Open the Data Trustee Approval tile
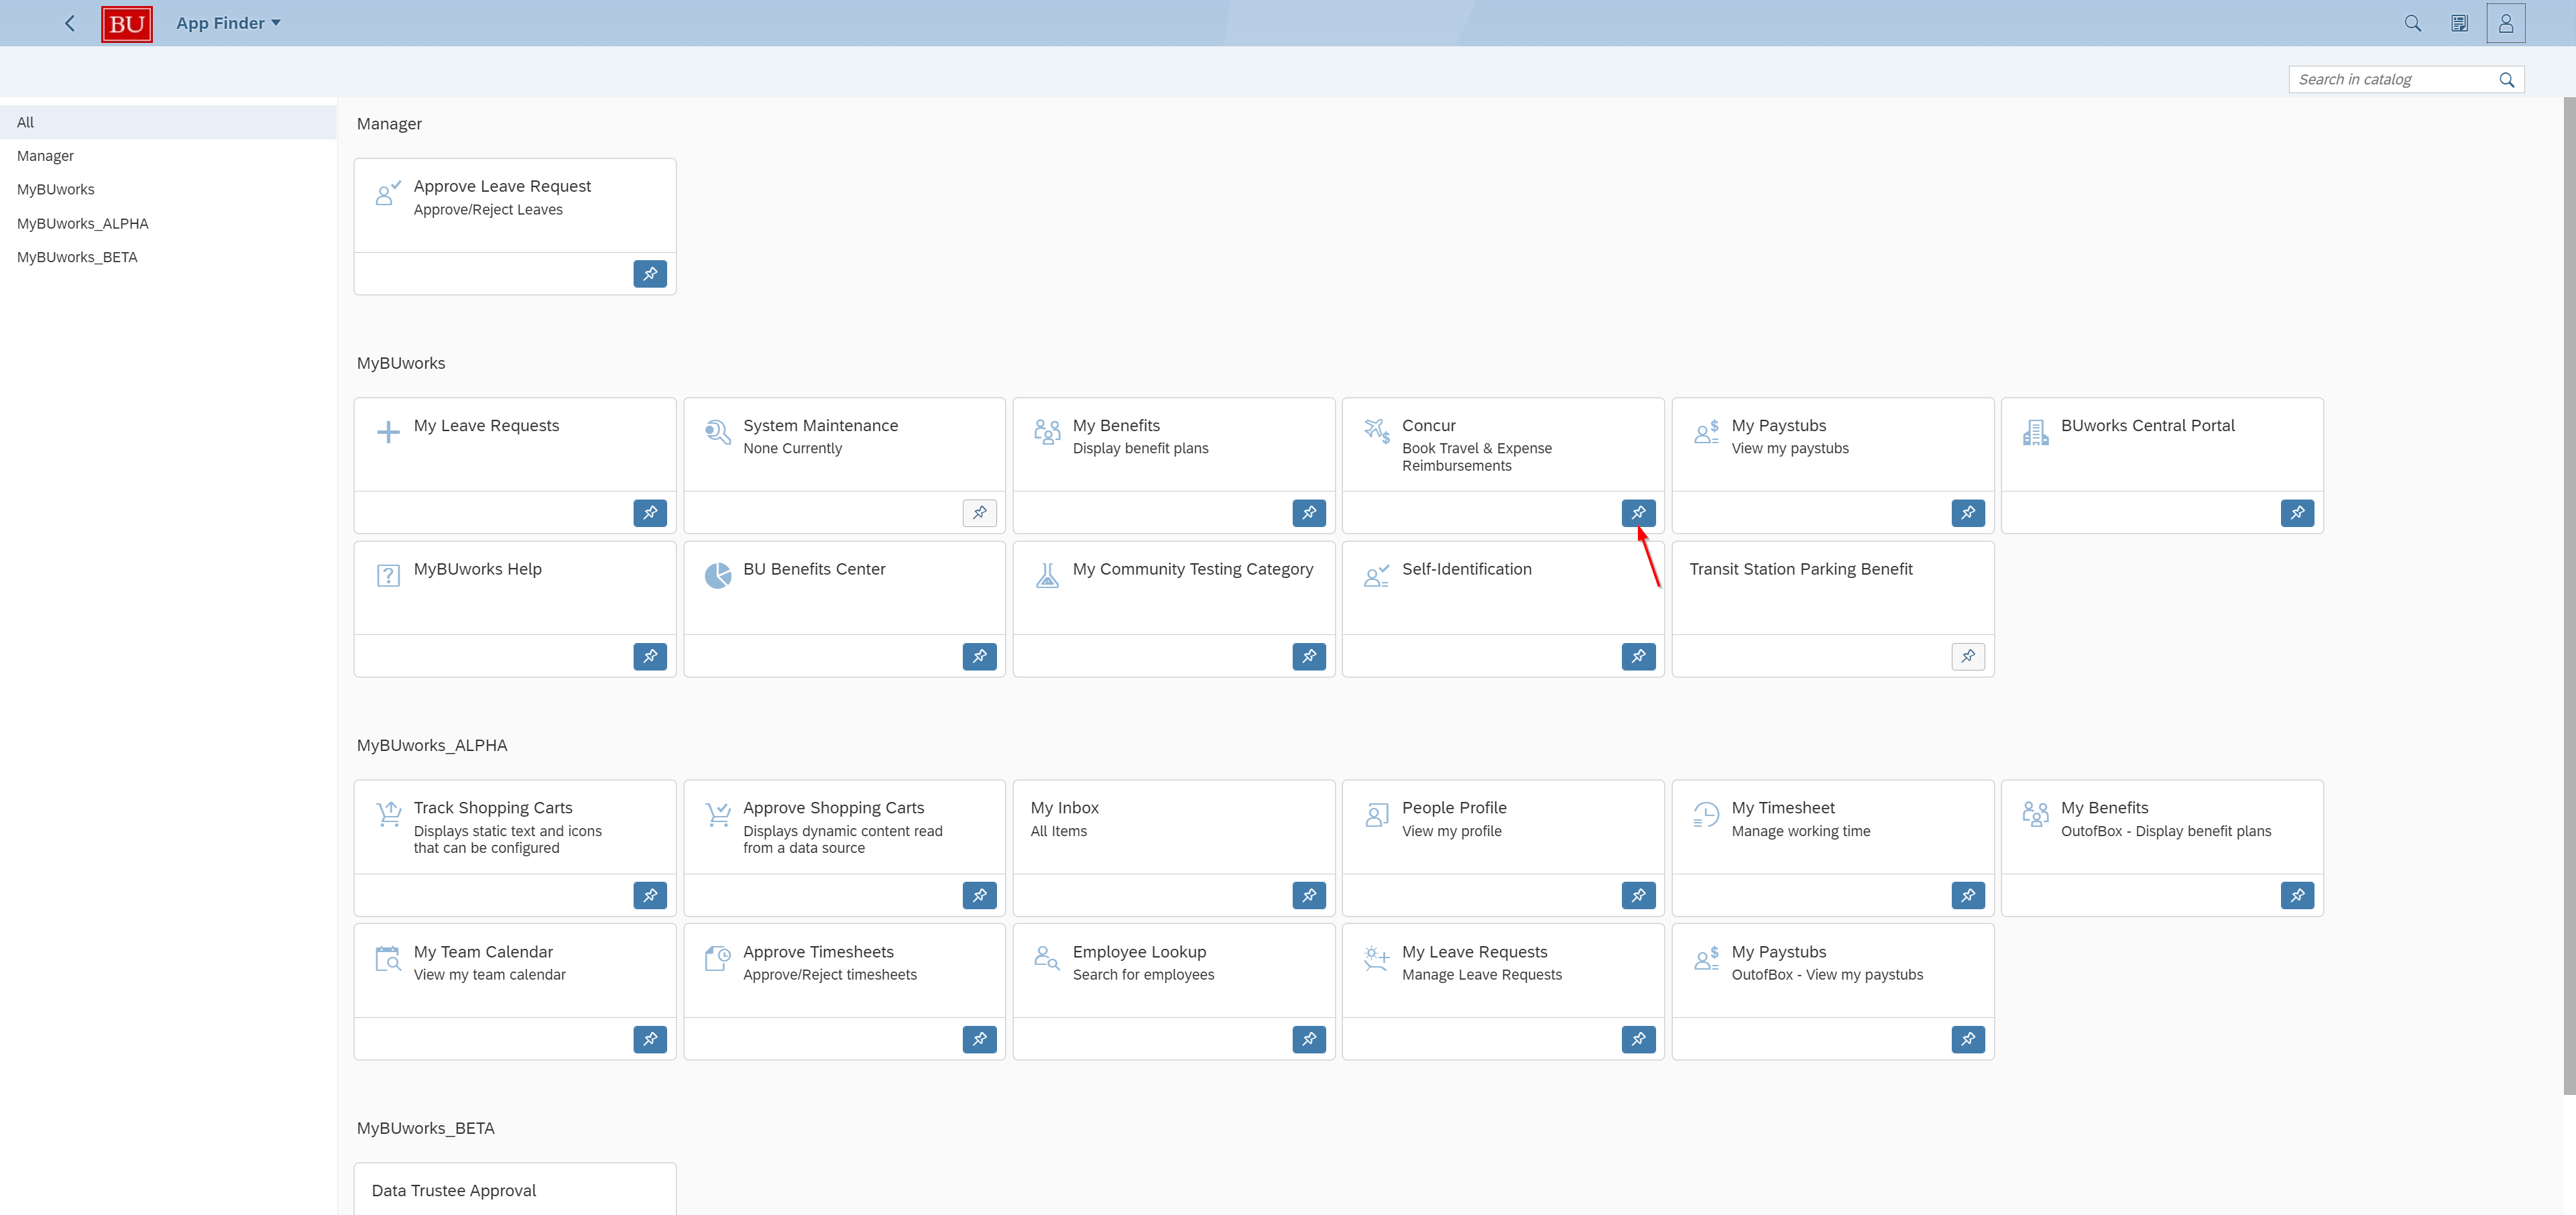The image size is (2576, 1215). click(x=515, y=1190)
